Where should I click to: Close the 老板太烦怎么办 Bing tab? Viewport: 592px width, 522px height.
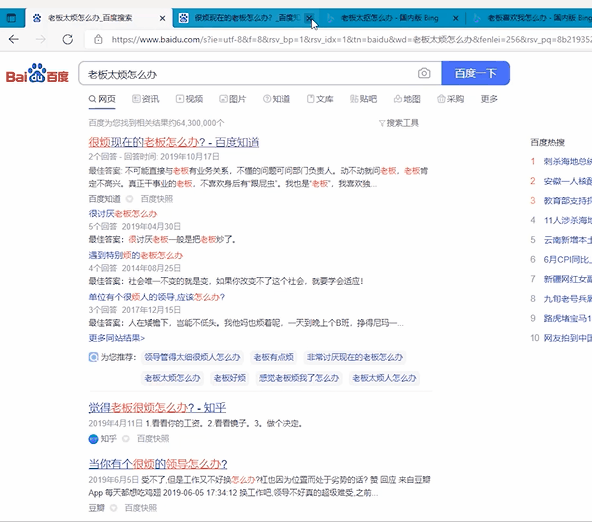click(x=456, y=18)
